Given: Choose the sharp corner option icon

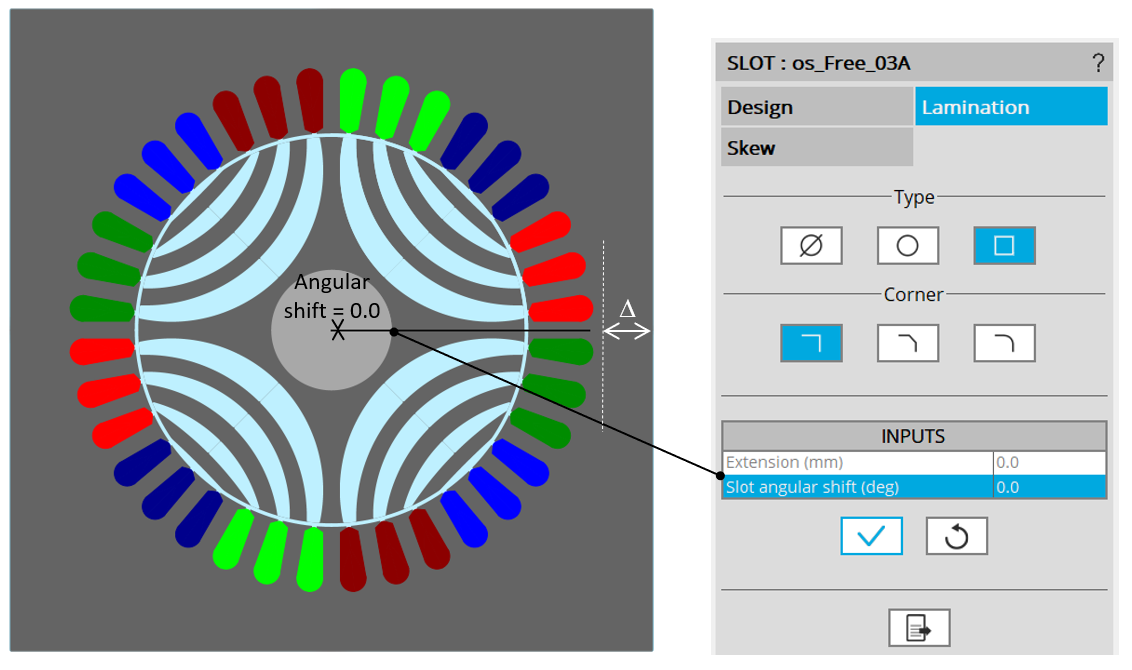Looking at the screenshot, I should [811, 343].
